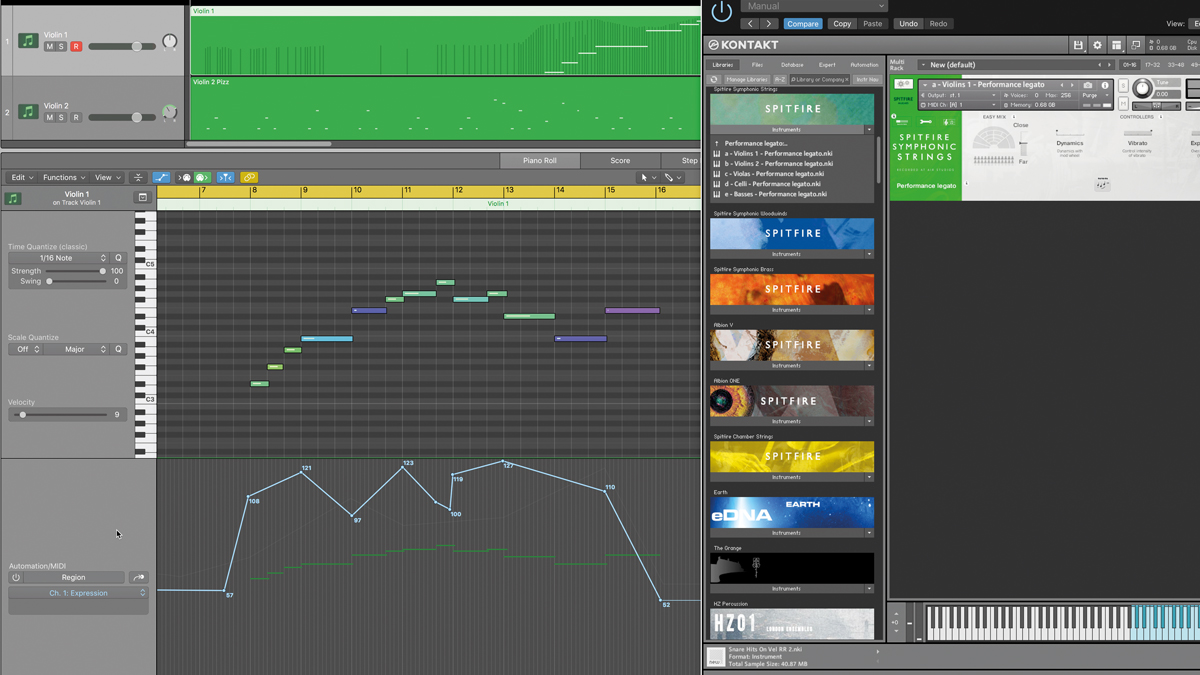
Task: Go to next plug-in preset
Action: (x=768, y=24)
